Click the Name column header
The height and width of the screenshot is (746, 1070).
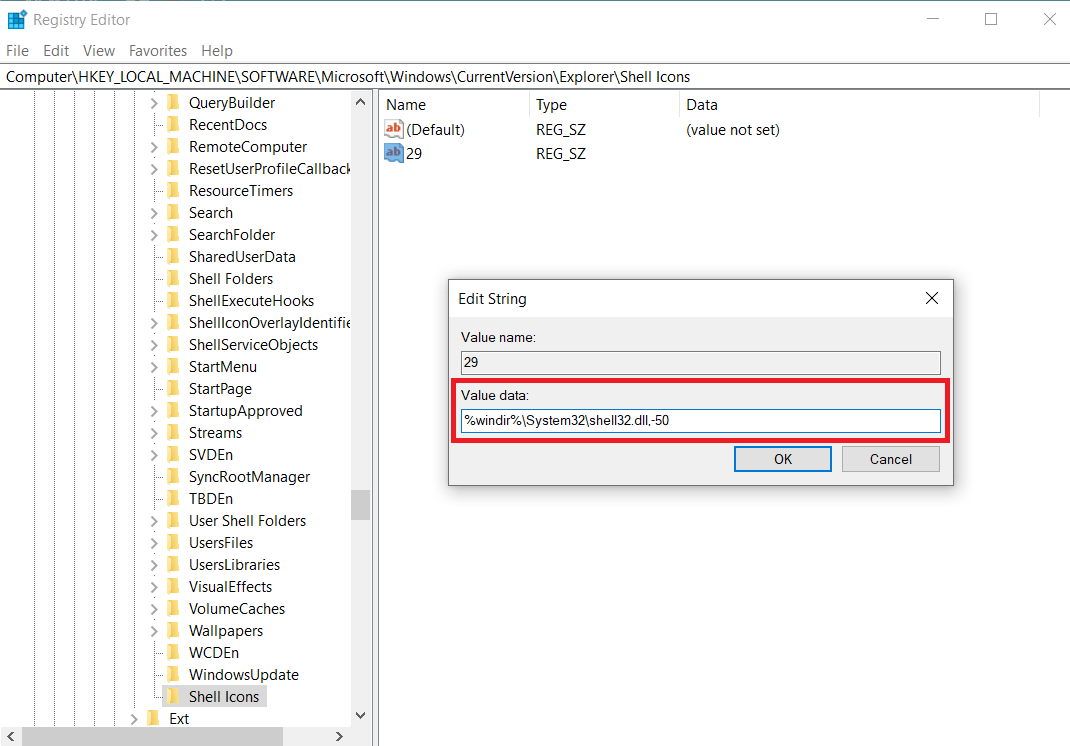455,104
